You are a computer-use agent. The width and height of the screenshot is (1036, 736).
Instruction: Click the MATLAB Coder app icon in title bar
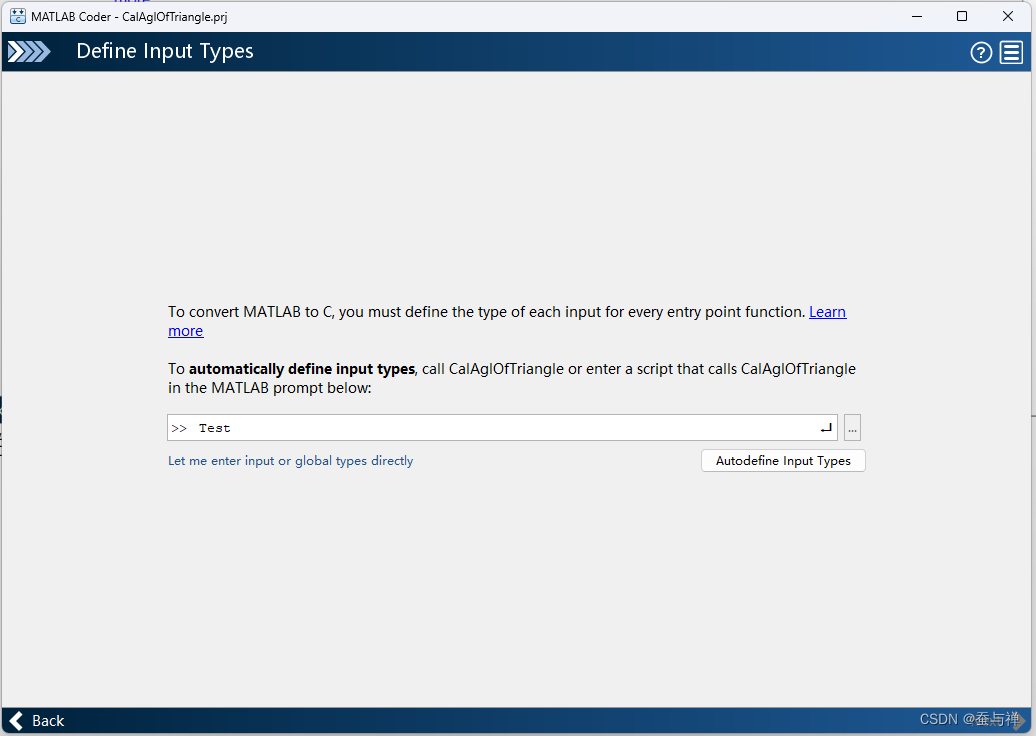[18, 17]
